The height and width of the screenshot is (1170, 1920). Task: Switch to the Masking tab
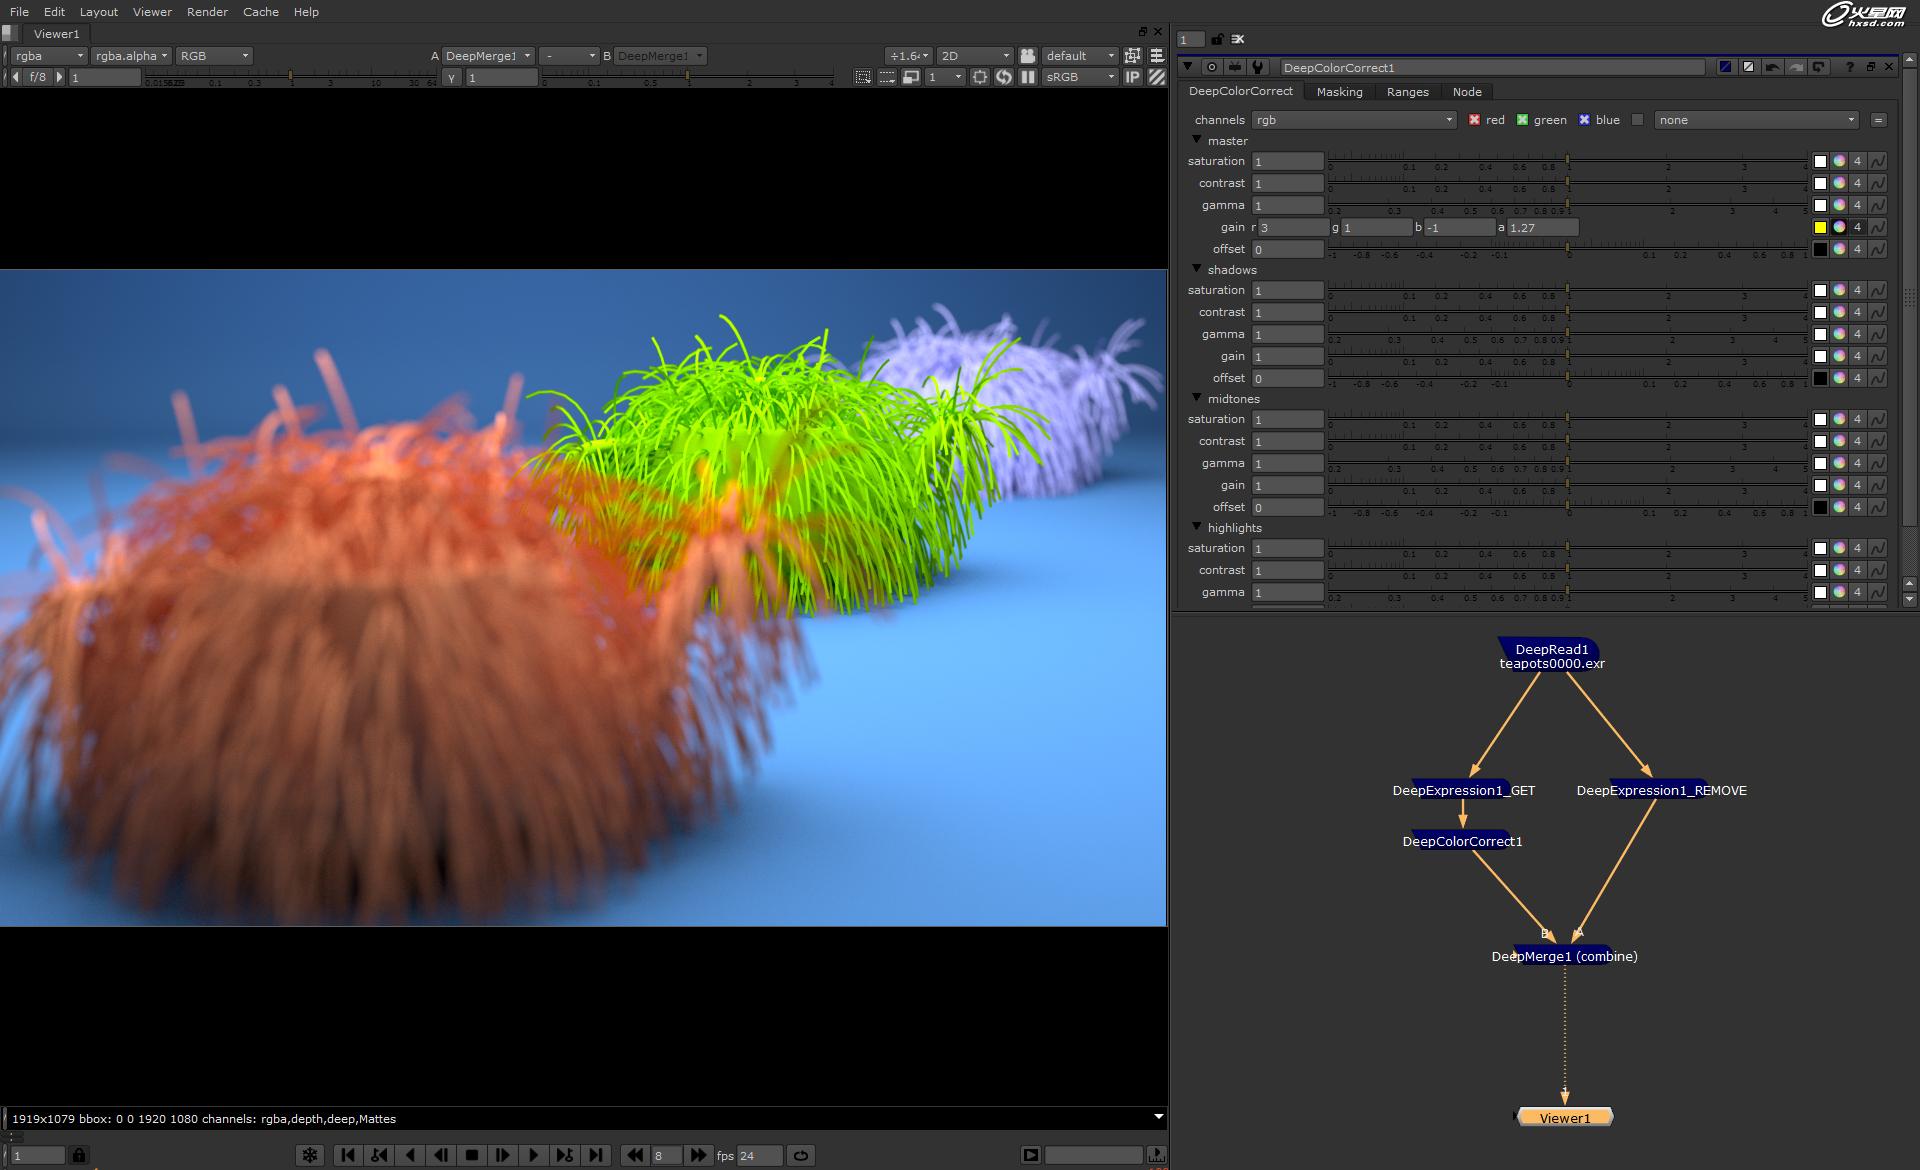coord(1339,92)
